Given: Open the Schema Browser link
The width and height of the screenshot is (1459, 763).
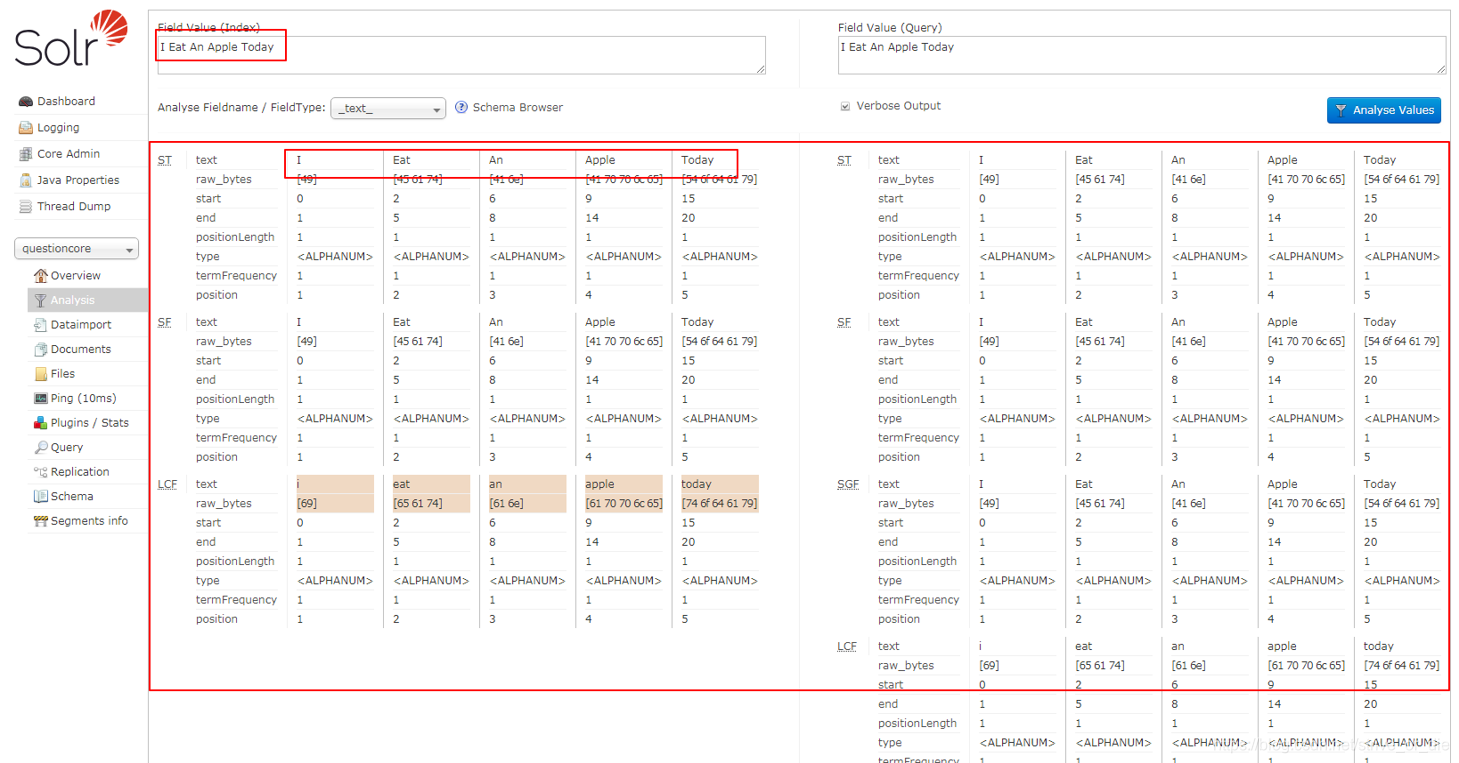Looking at the screenshot, I should pos(518,107).
